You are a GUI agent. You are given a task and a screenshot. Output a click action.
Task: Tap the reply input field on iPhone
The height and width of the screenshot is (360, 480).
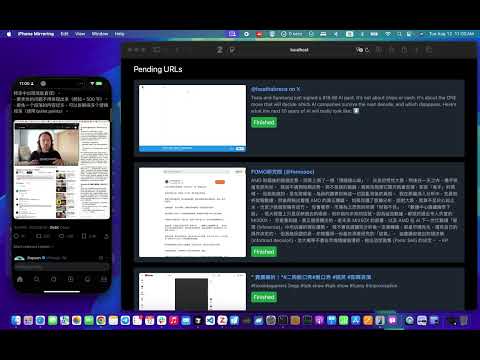coord(62,267)
